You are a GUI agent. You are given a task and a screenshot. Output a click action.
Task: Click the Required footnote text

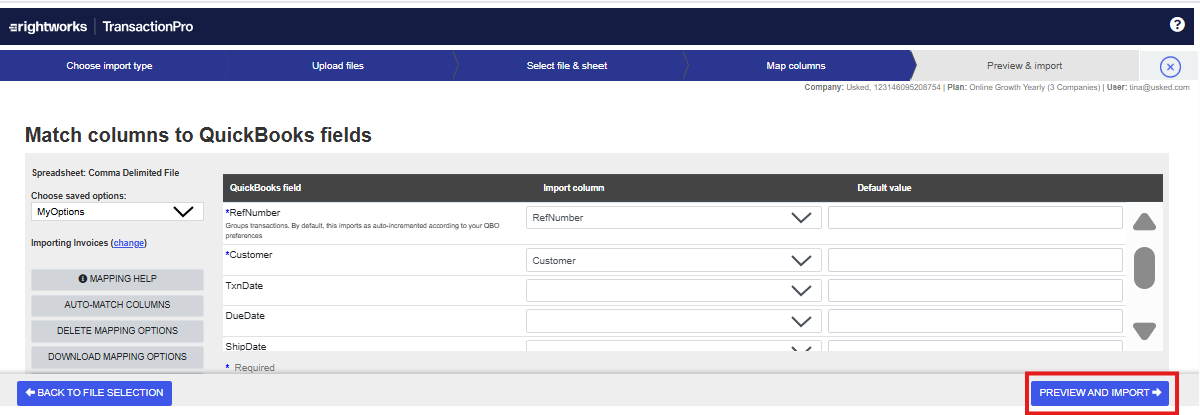pos(250,368)
